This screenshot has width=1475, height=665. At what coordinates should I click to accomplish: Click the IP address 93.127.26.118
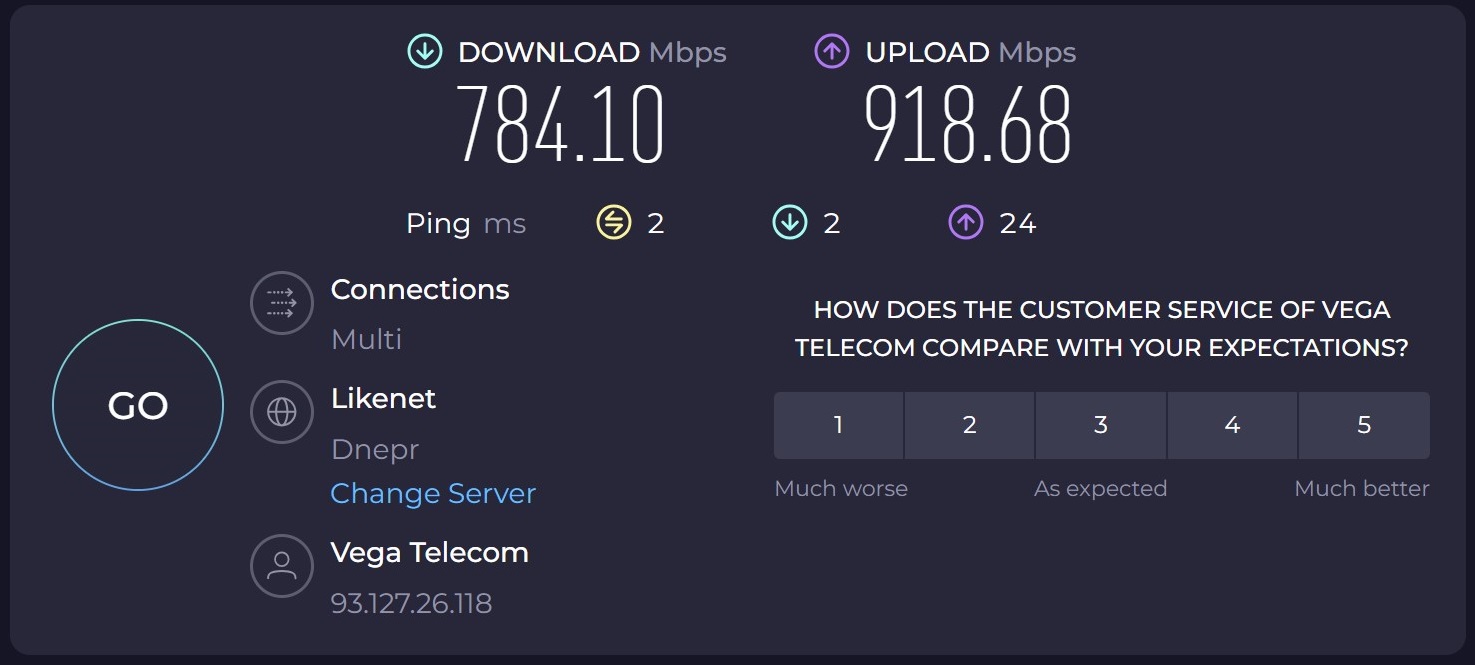[411, 603]
